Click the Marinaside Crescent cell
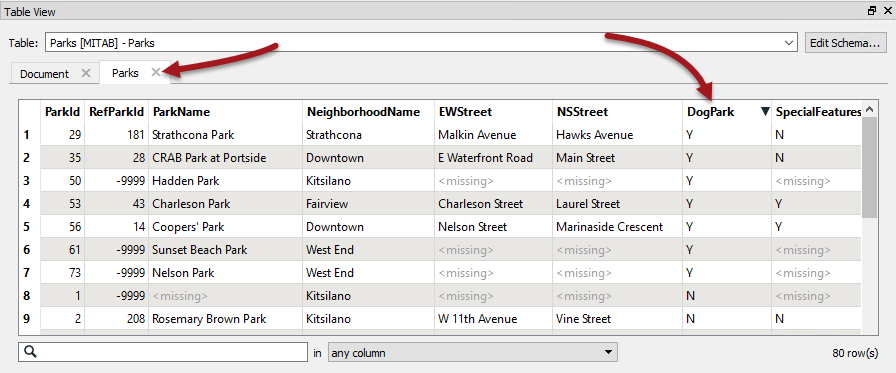The width and height of the screenshot is (896, 373). pyautogui.click(x=618, y=227)
